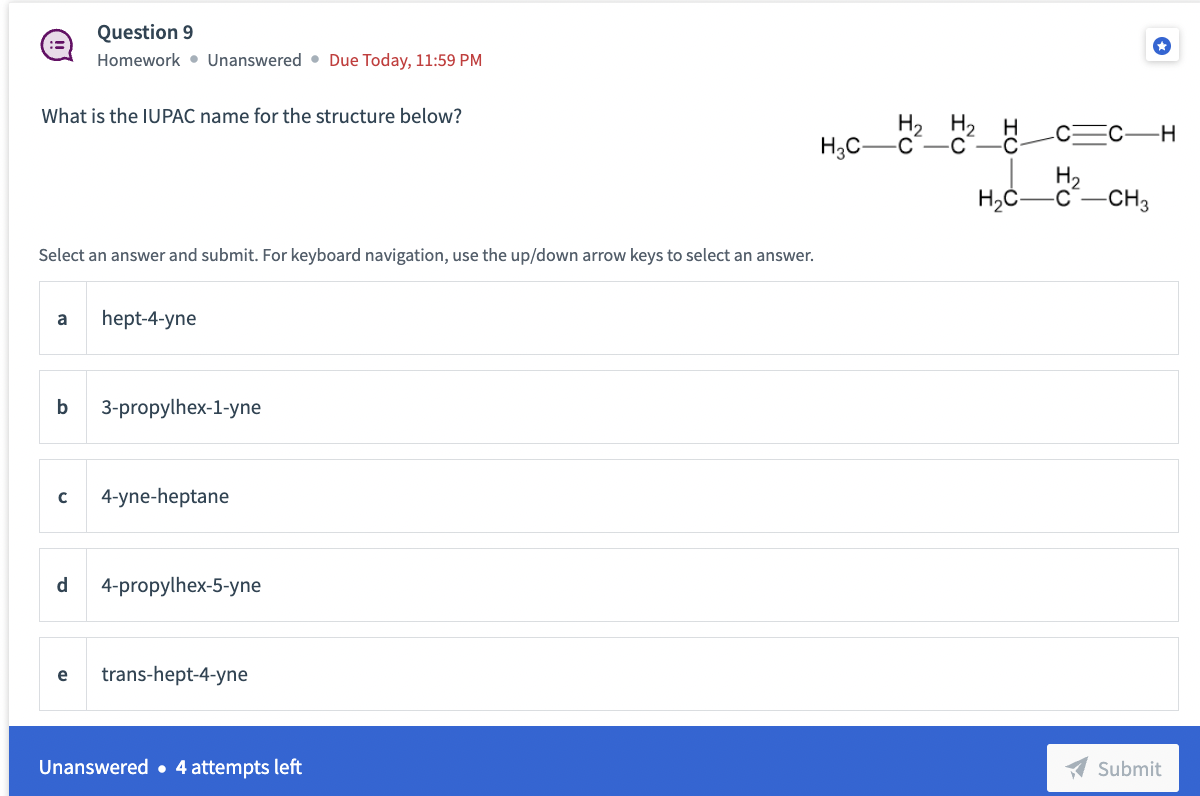Click the red Due Today deadline text
The height and width of the screenshot is (796, 1200).
(404, 60)
